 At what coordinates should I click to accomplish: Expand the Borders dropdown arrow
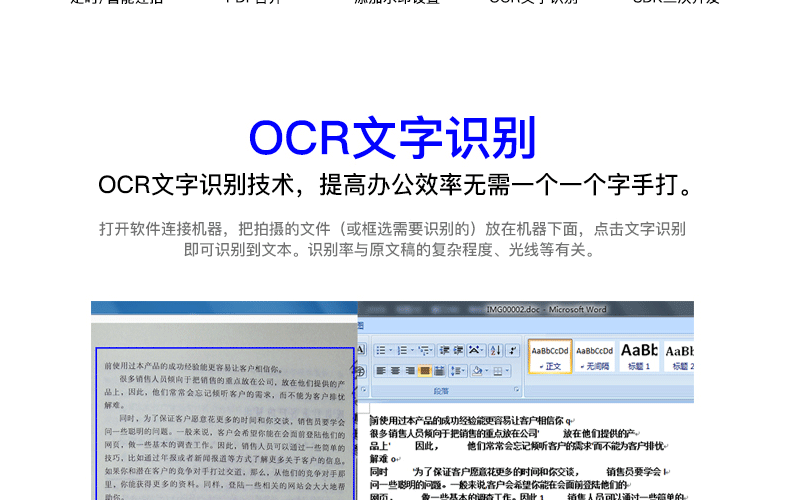coord(507,371)
